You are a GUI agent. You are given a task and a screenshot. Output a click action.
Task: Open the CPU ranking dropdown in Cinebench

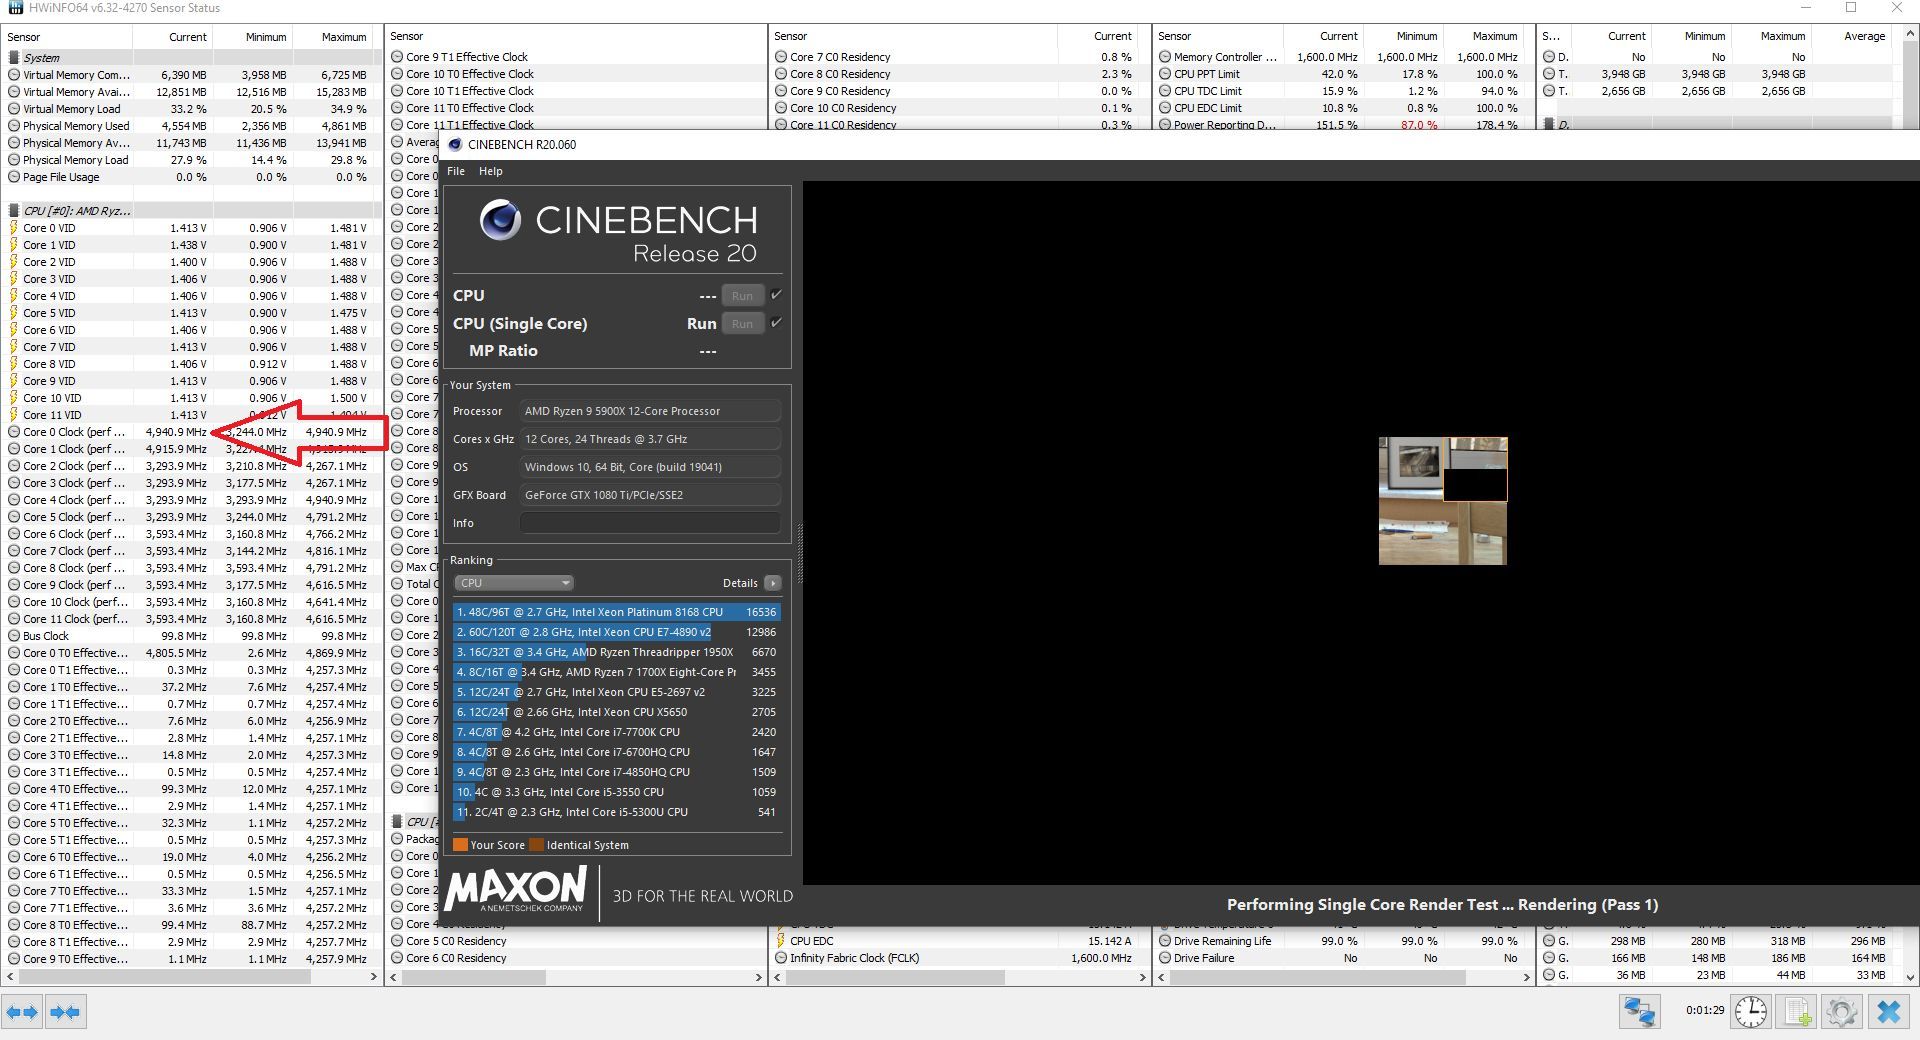[x=514, y=583]
